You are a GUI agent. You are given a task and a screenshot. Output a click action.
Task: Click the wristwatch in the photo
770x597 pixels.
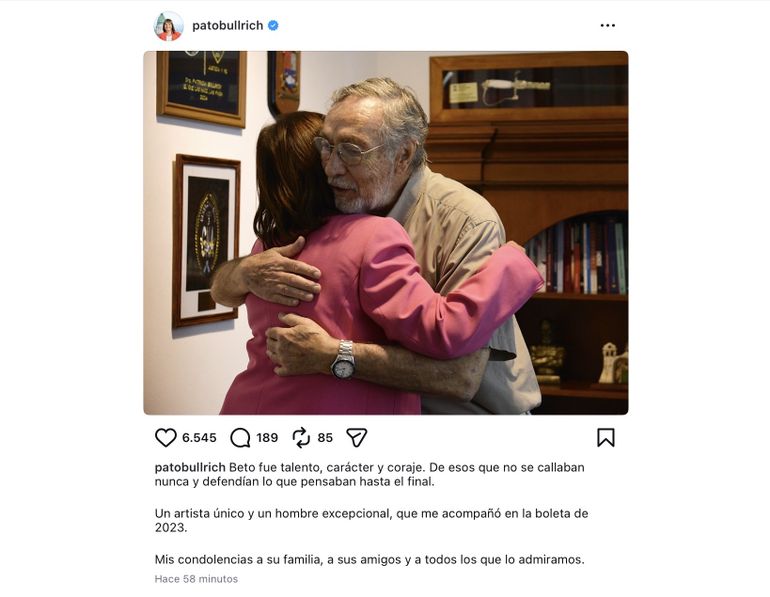pyautogui.click(x=343, y=361)
